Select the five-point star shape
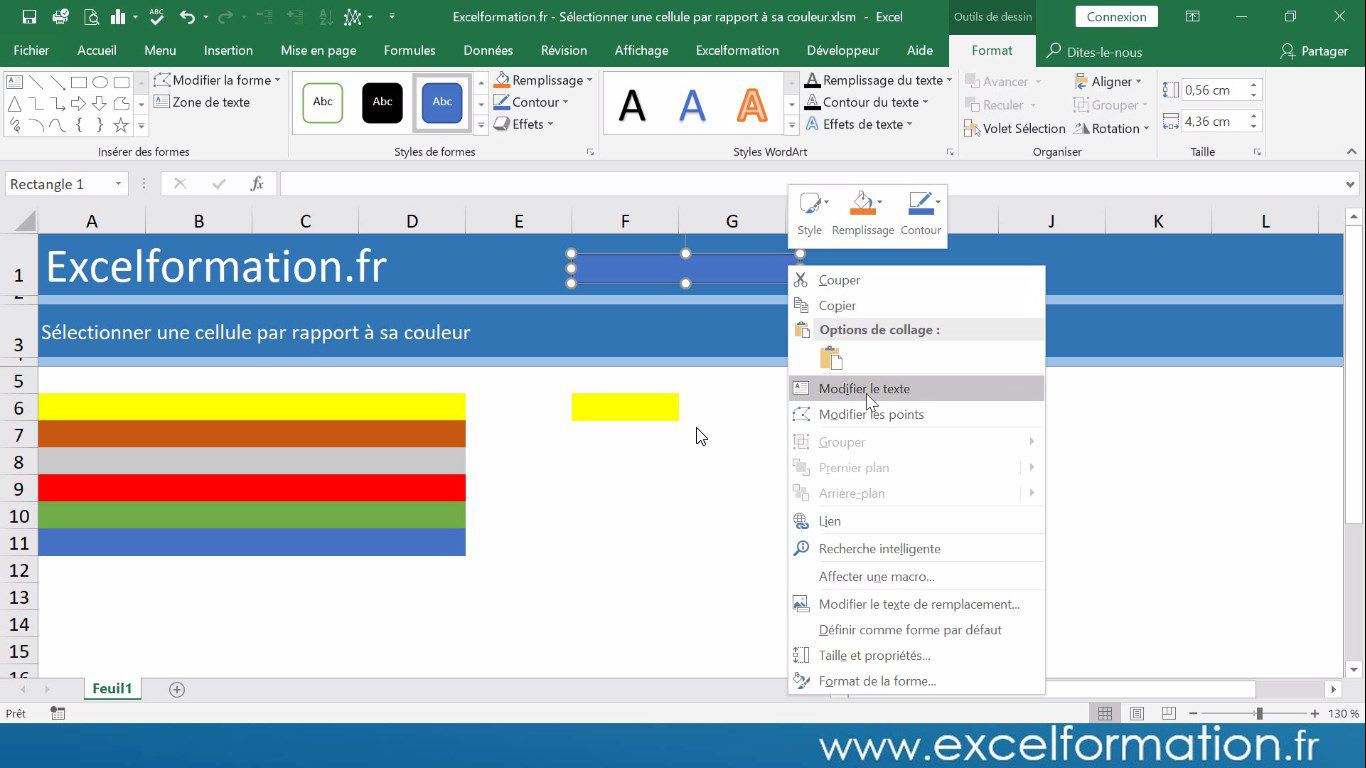1366x768 pixels. click(121, 125)
